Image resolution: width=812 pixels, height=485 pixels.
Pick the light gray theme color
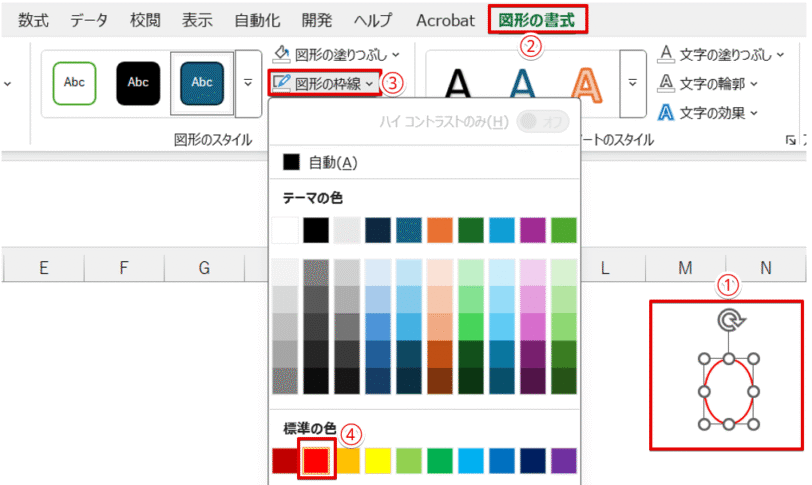[347, 230]
